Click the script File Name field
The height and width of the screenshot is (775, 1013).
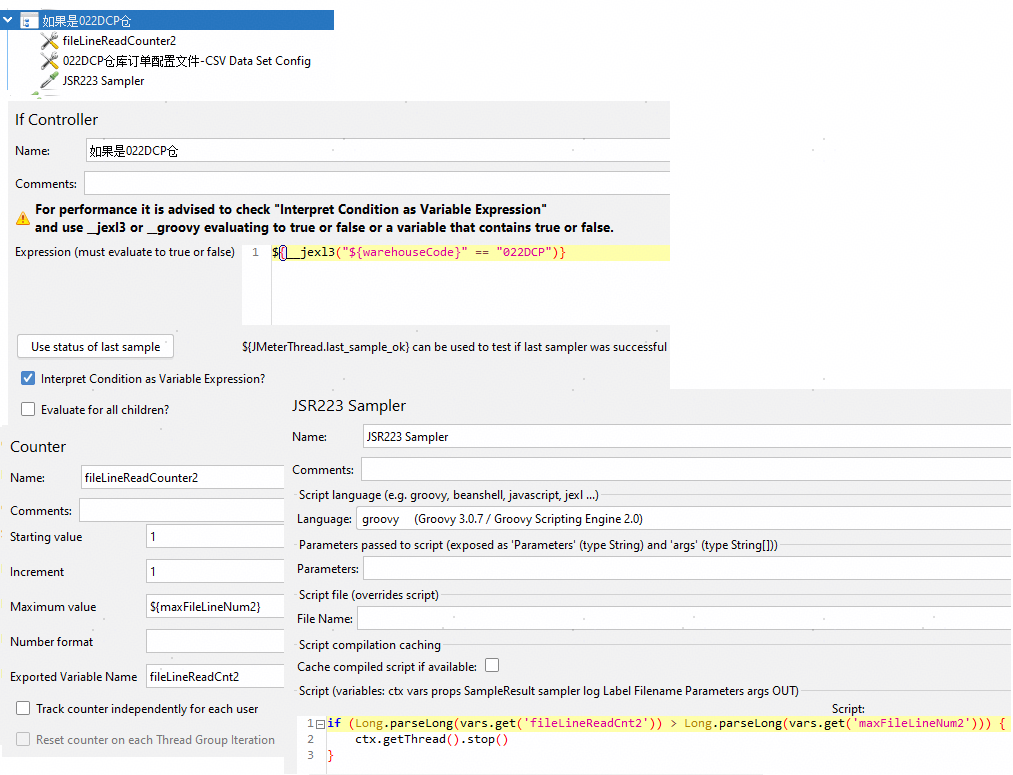coord(684,619)
